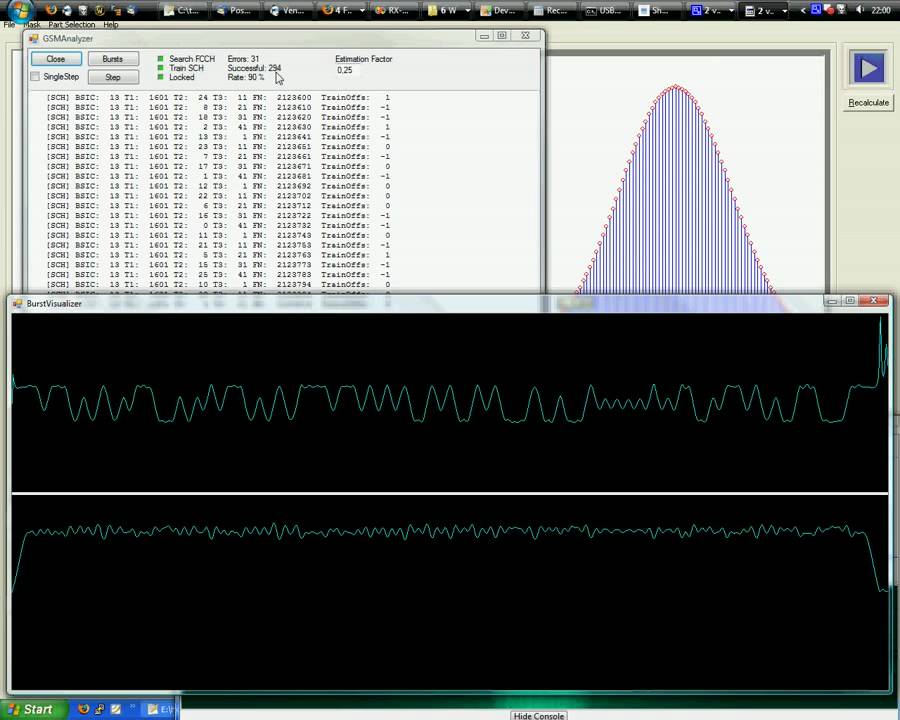Viewport: 900px width, 720px height.
Task: Switch to the Pos... taskbar window
Action: (234, 10)
